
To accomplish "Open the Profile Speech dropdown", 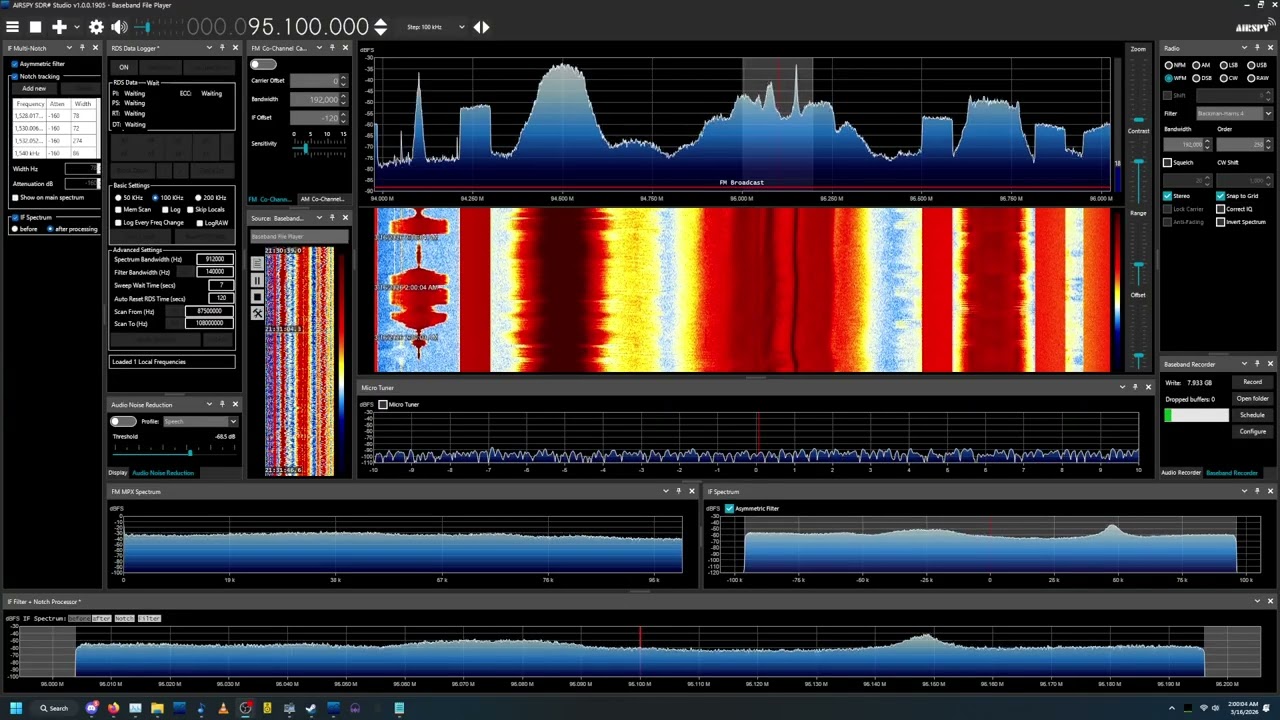I will click(200, 421).
